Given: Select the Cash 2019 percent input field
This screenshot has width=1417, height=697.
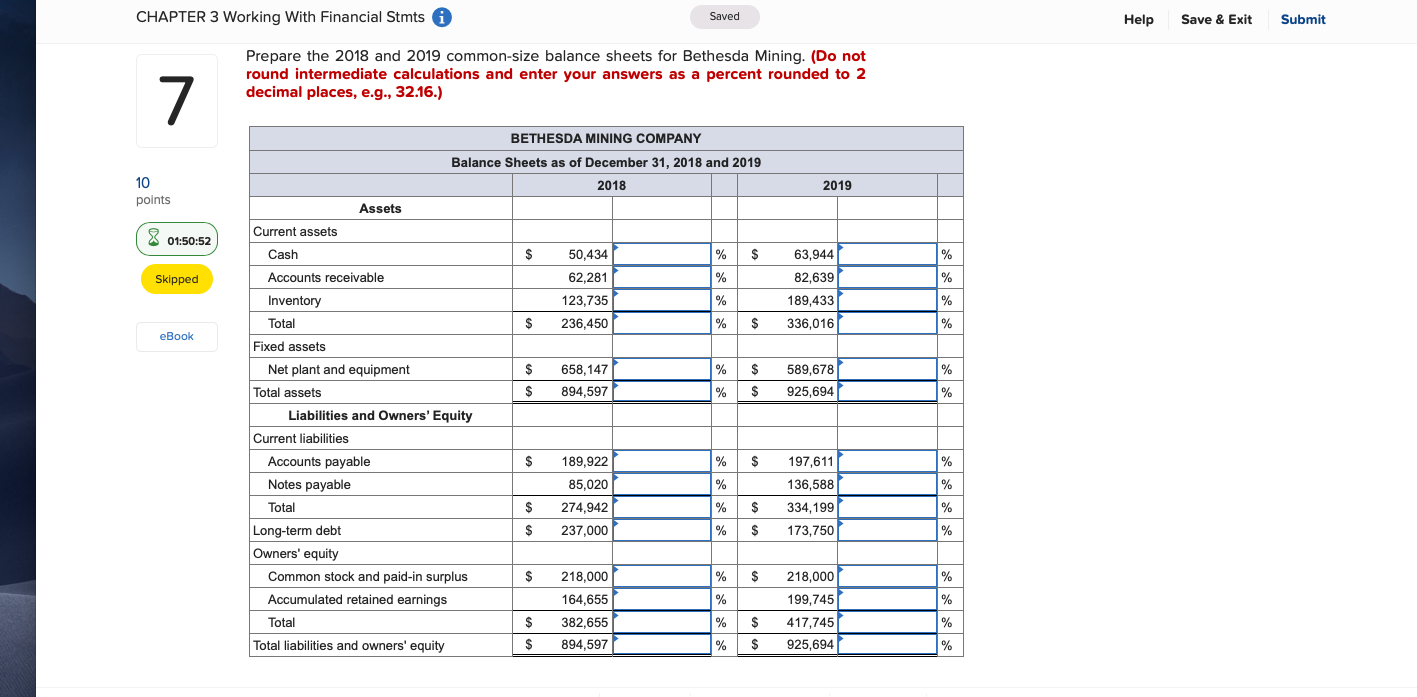Looking at the screenshot, I should 887,254.
